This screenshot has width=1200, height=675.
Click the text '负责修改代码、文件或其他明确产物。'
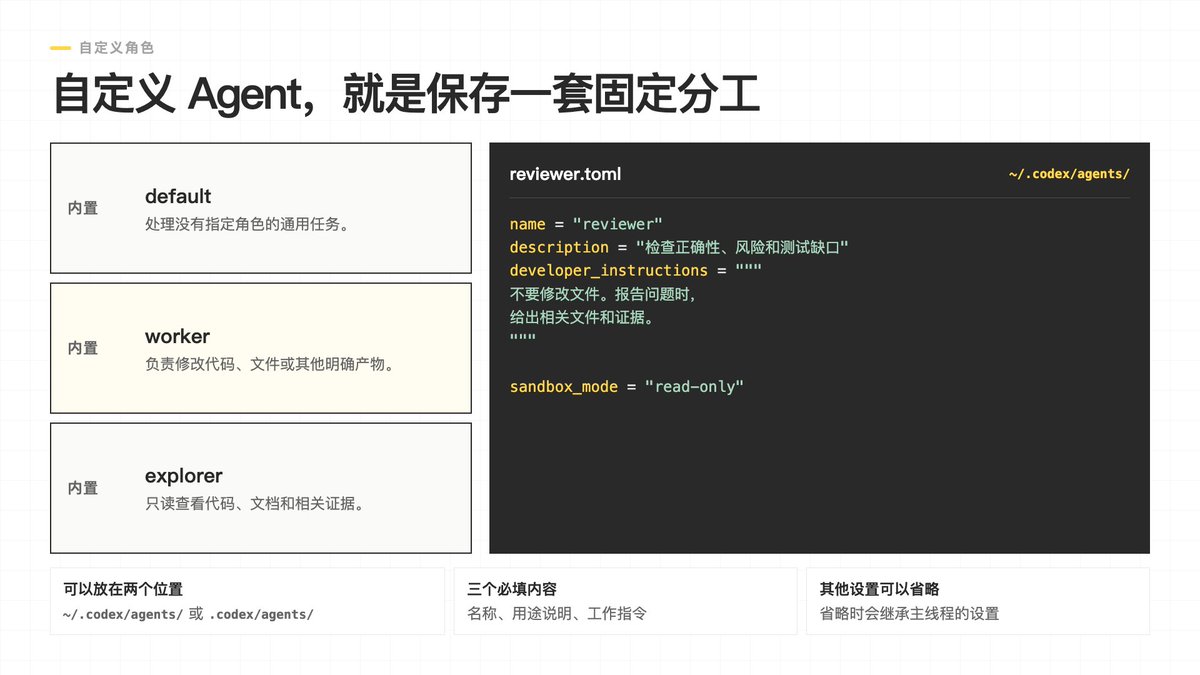269,364
